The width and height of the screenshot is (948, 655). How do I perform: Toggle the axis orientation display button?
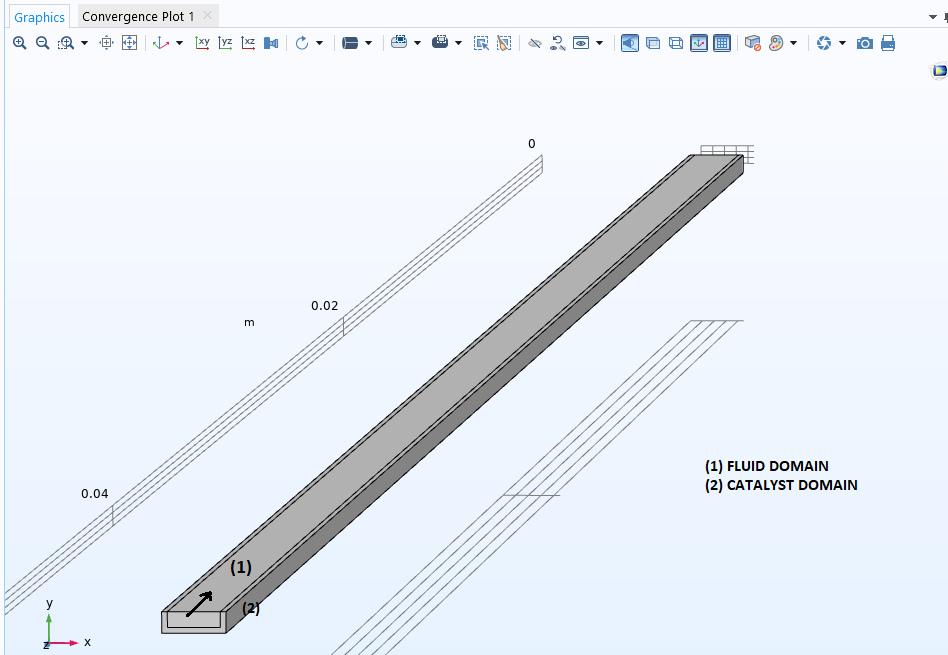coord(699,43)
